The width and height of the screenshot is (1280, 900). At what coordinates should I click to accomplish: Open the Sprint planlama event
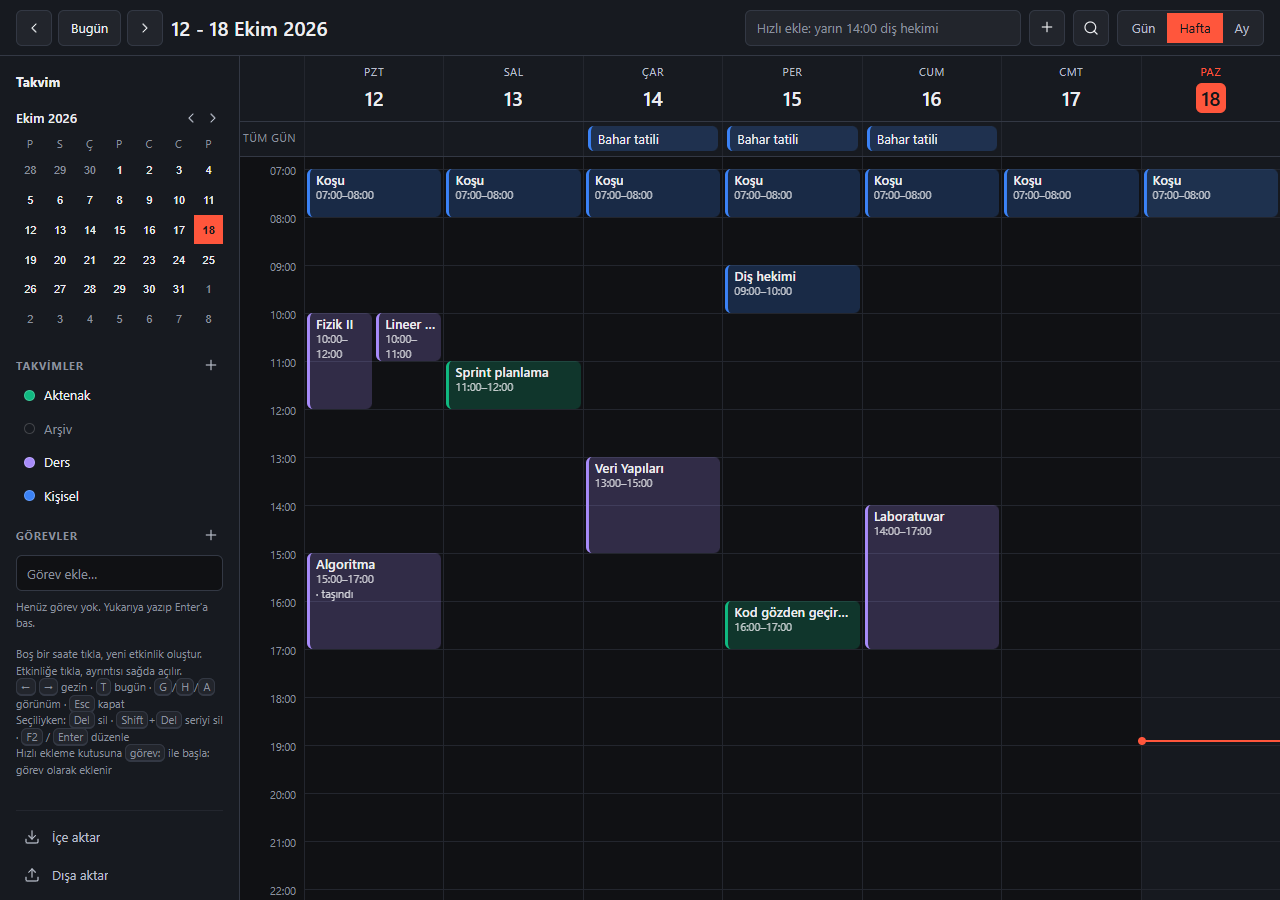[514, 385]
